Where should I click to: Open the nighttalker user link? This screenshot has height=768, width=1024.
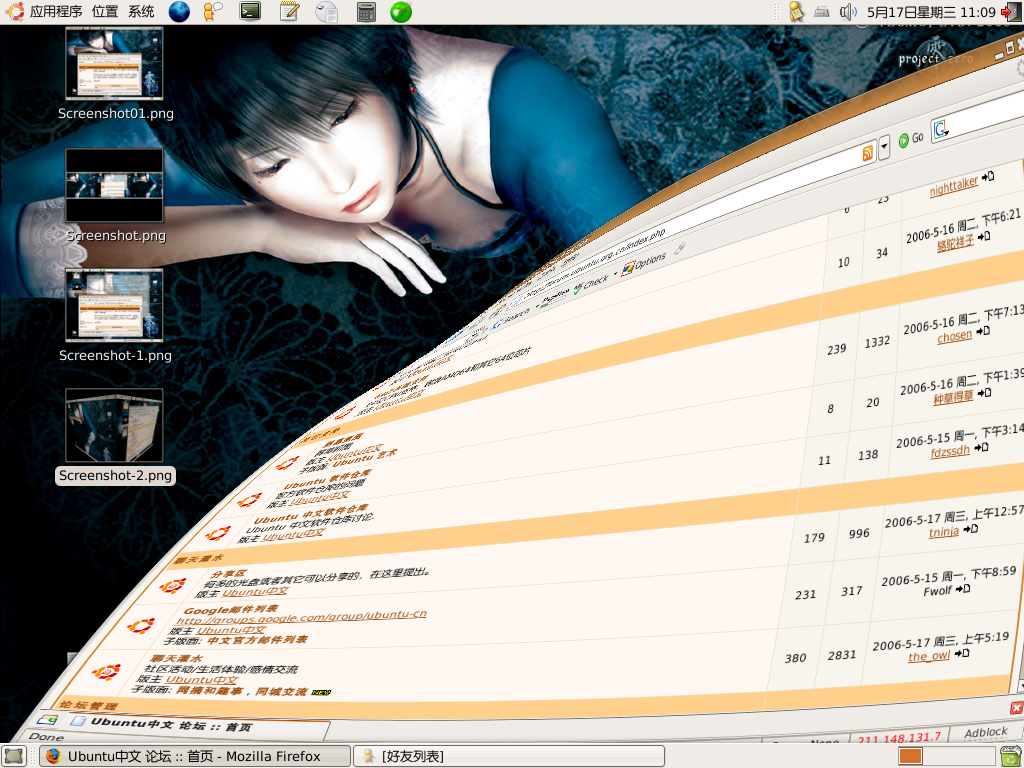coord(953,186)
